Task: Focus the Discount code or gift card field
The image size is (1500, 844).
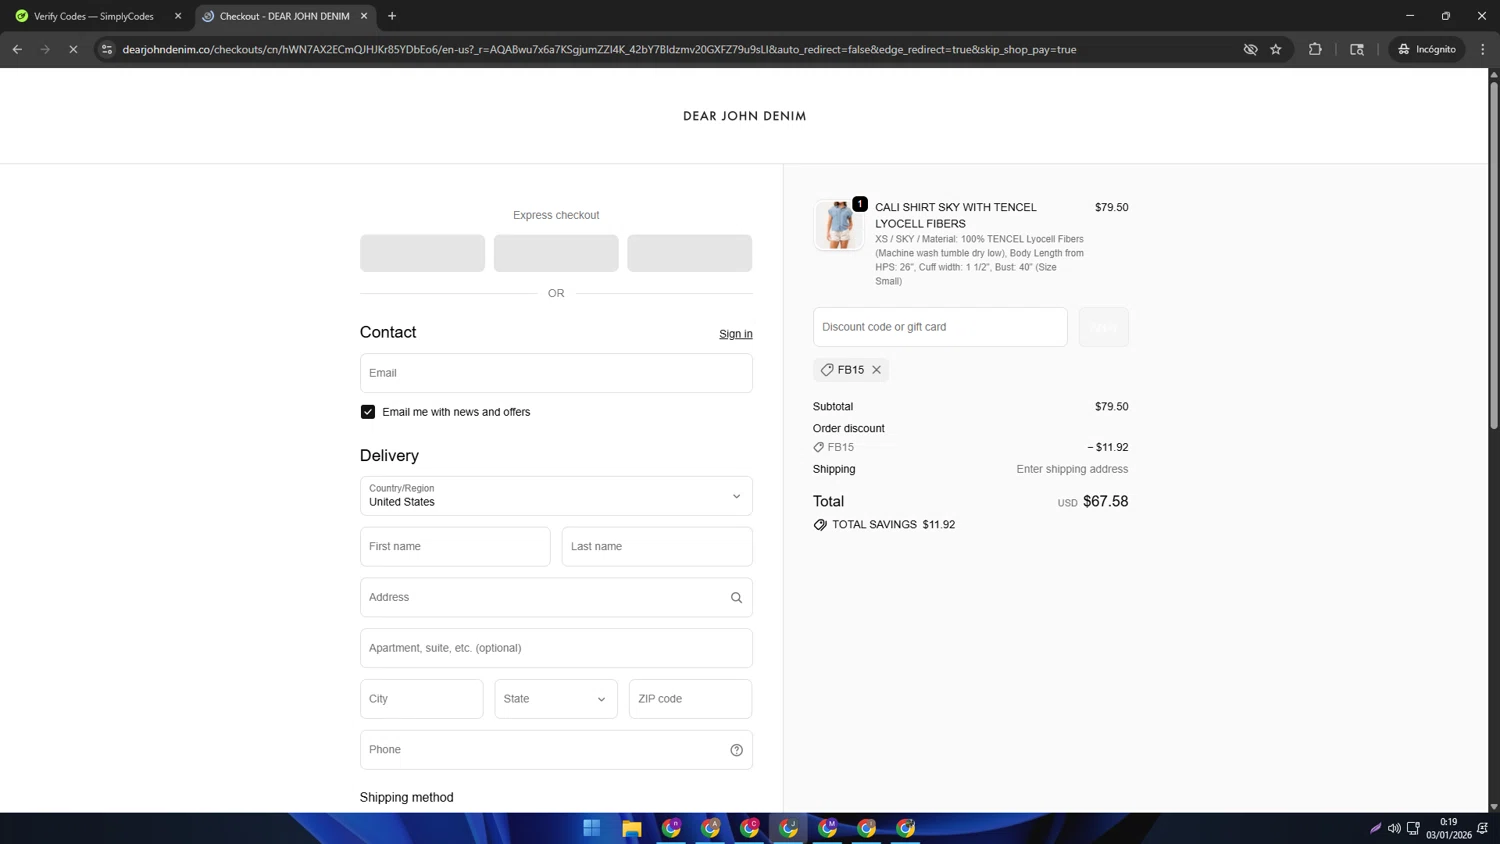Action: (940, 327)
